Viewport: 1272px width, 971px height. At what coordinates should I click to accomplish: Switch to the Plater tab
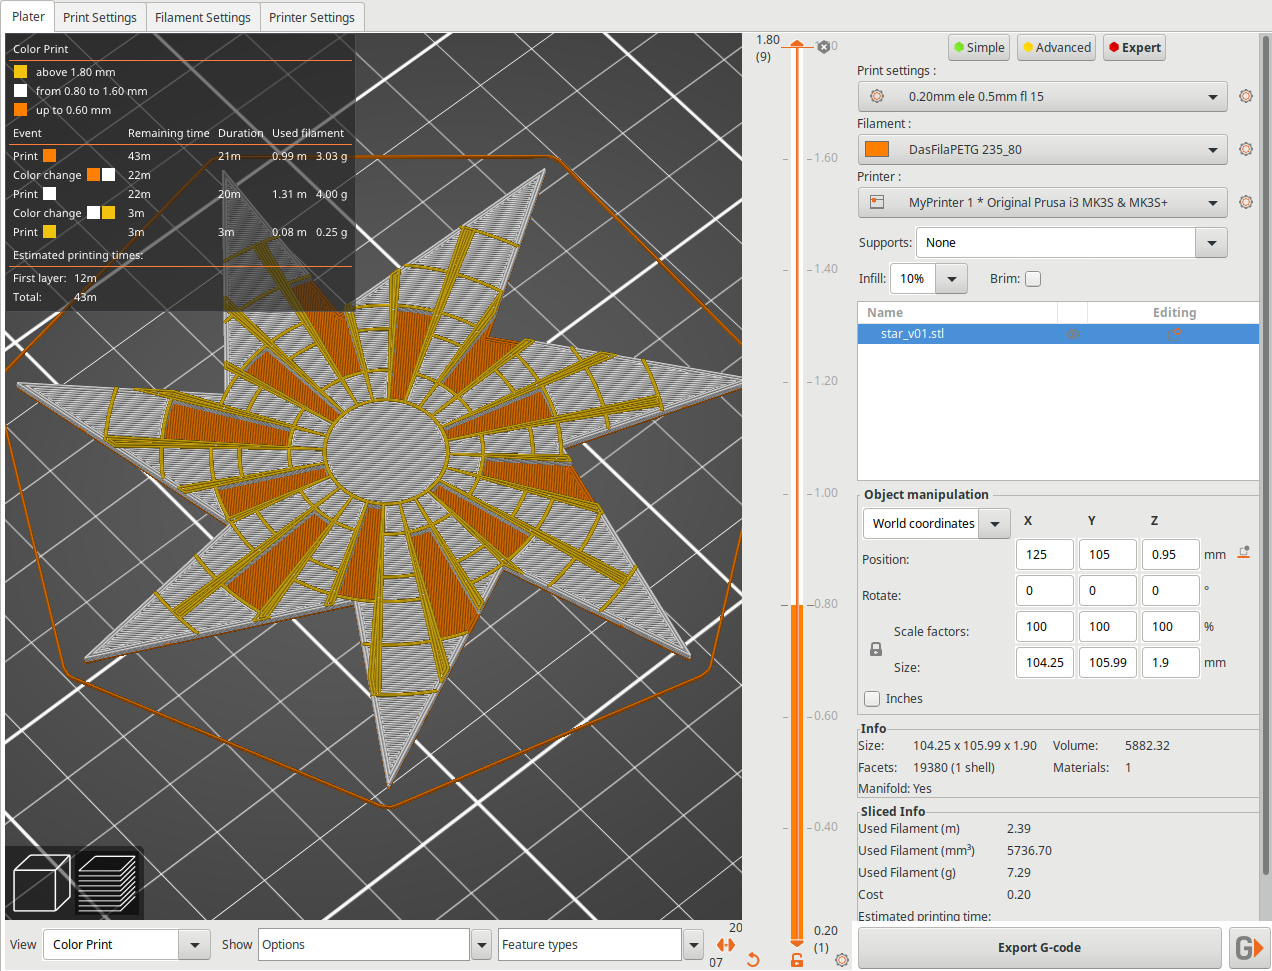click(28, 17)
